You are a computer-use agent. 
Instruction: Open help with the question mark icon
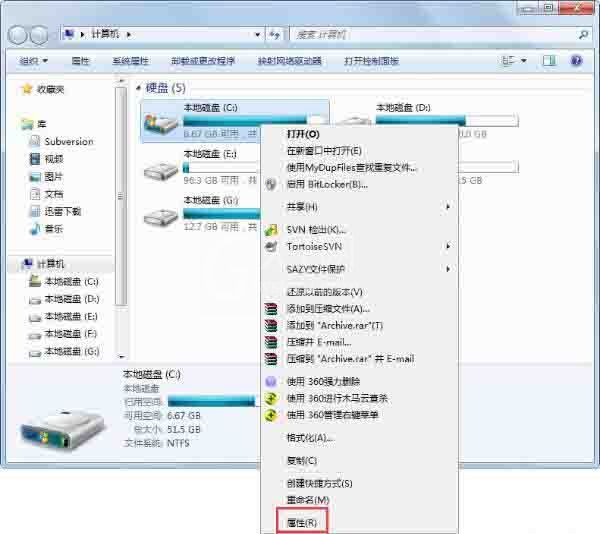point(576,60)
